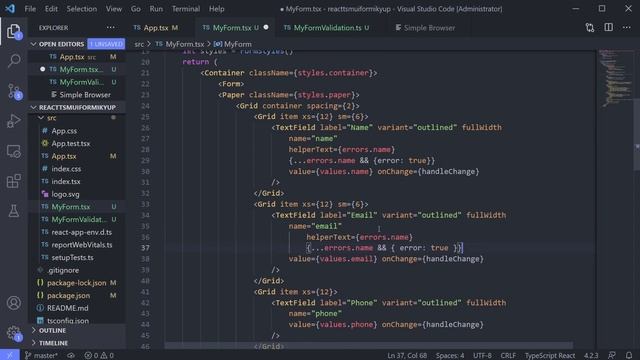Open the Extensions view icon
Viewport: 640px width, 360px height.
[x=13, y=181]
